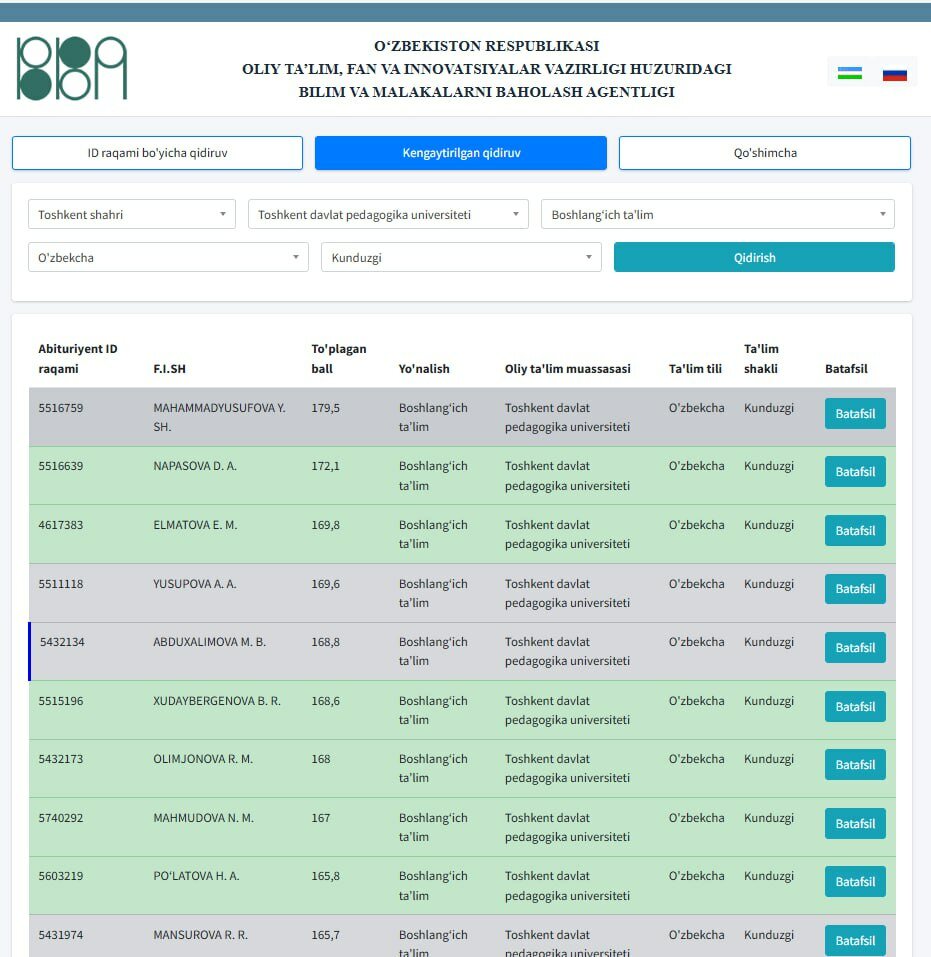View Batafsil for ELMATOVA E. M.
Screen dimensions: 931x957
tap(855, 530)
